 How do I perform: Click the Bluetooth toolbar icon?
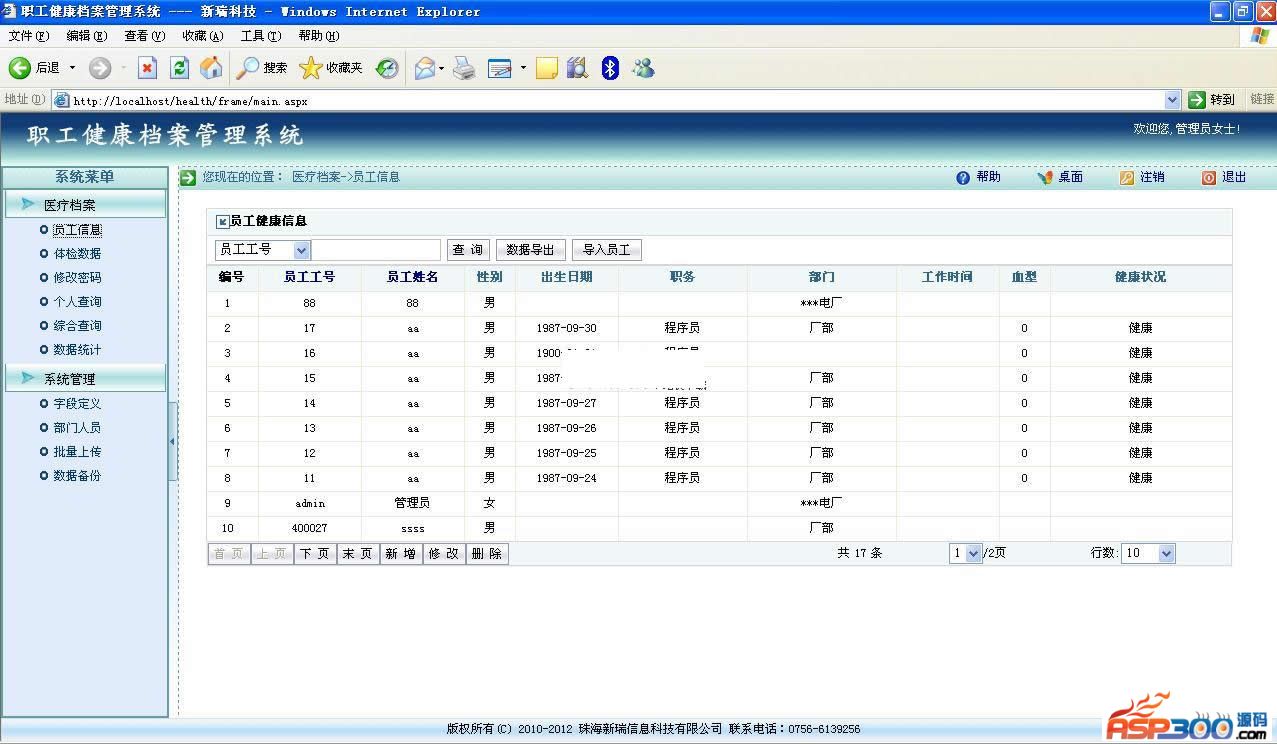610,68
